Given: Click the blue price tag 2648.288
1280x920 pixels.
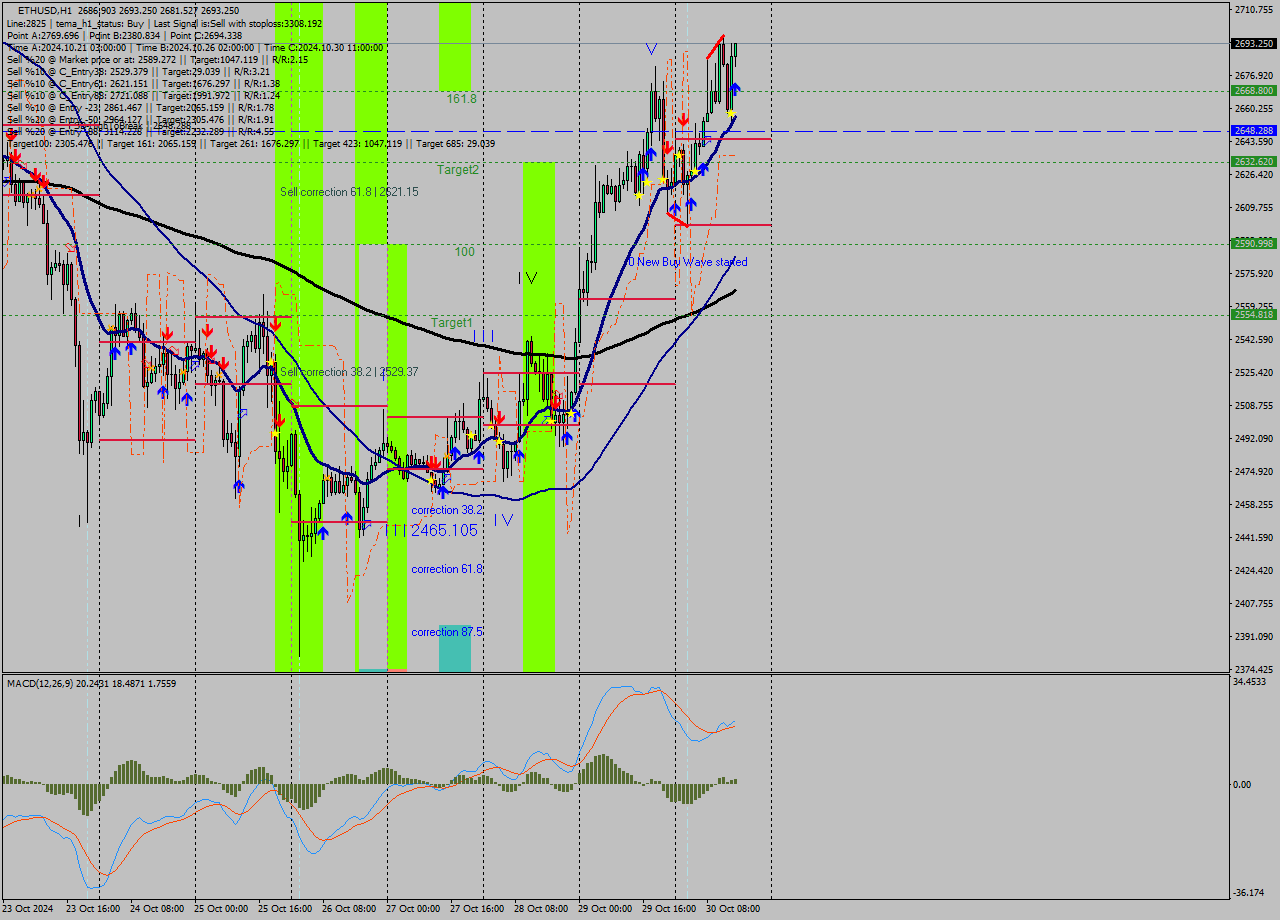Looking at the screenshot, I should (x=1254, y=131).
